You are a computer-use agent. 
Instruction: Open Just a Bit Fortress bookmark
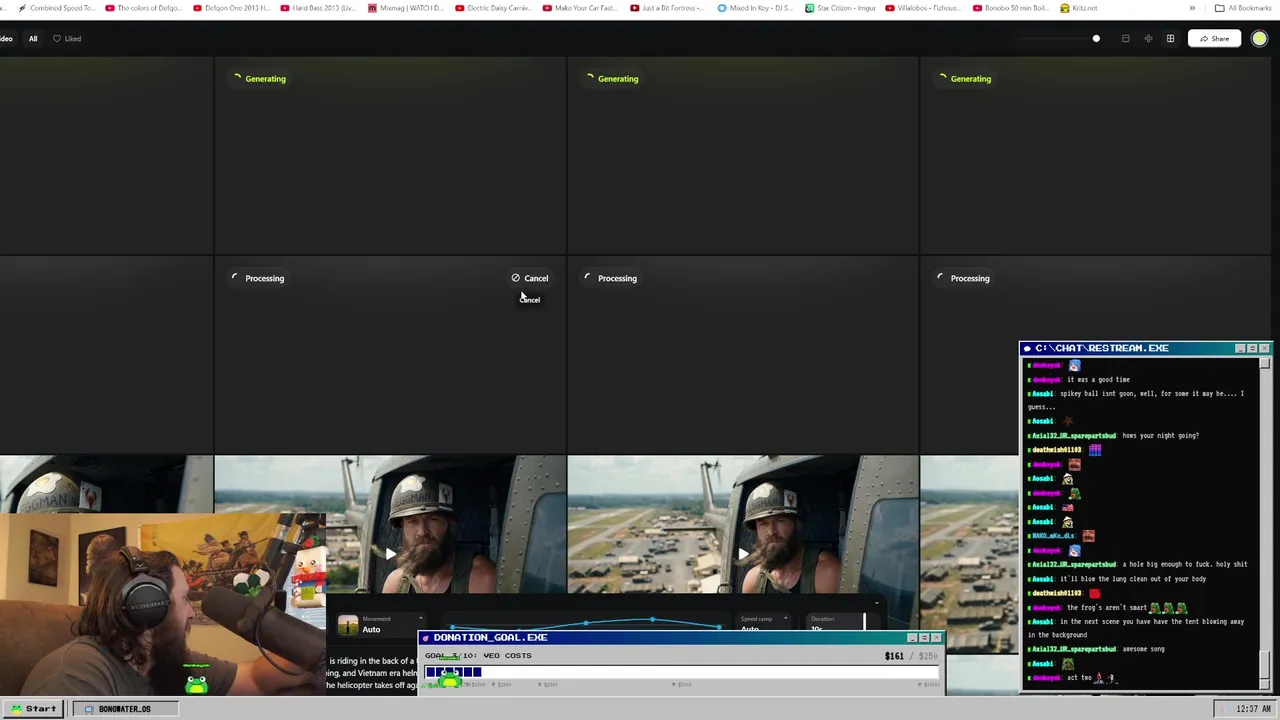tap(668, 8)
